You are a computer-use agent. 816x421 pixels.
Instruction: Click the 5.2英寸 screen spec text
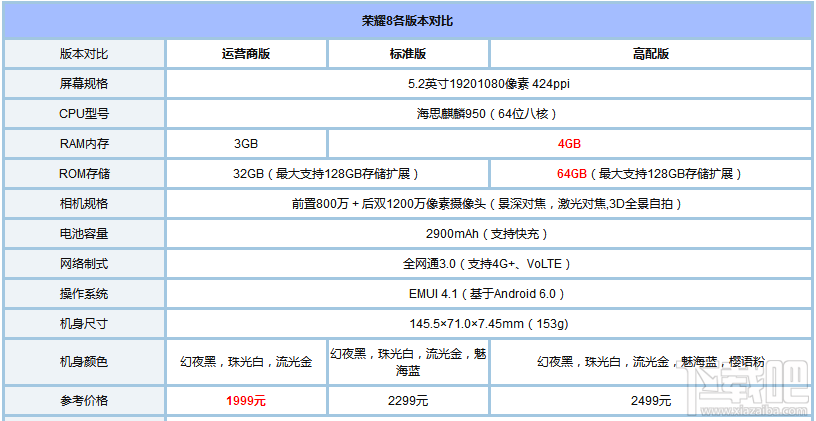point(489,84)
